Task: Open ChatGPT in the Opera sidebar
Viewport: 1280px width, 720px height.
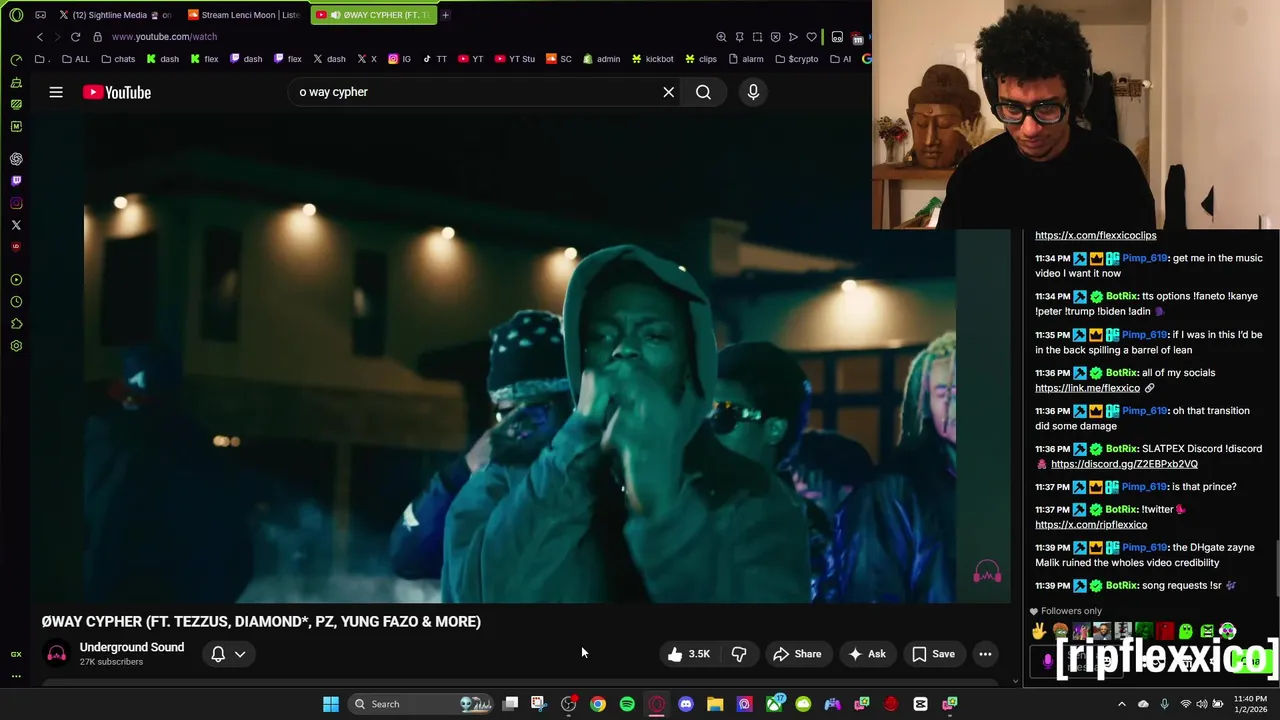Action: [16, 159]
